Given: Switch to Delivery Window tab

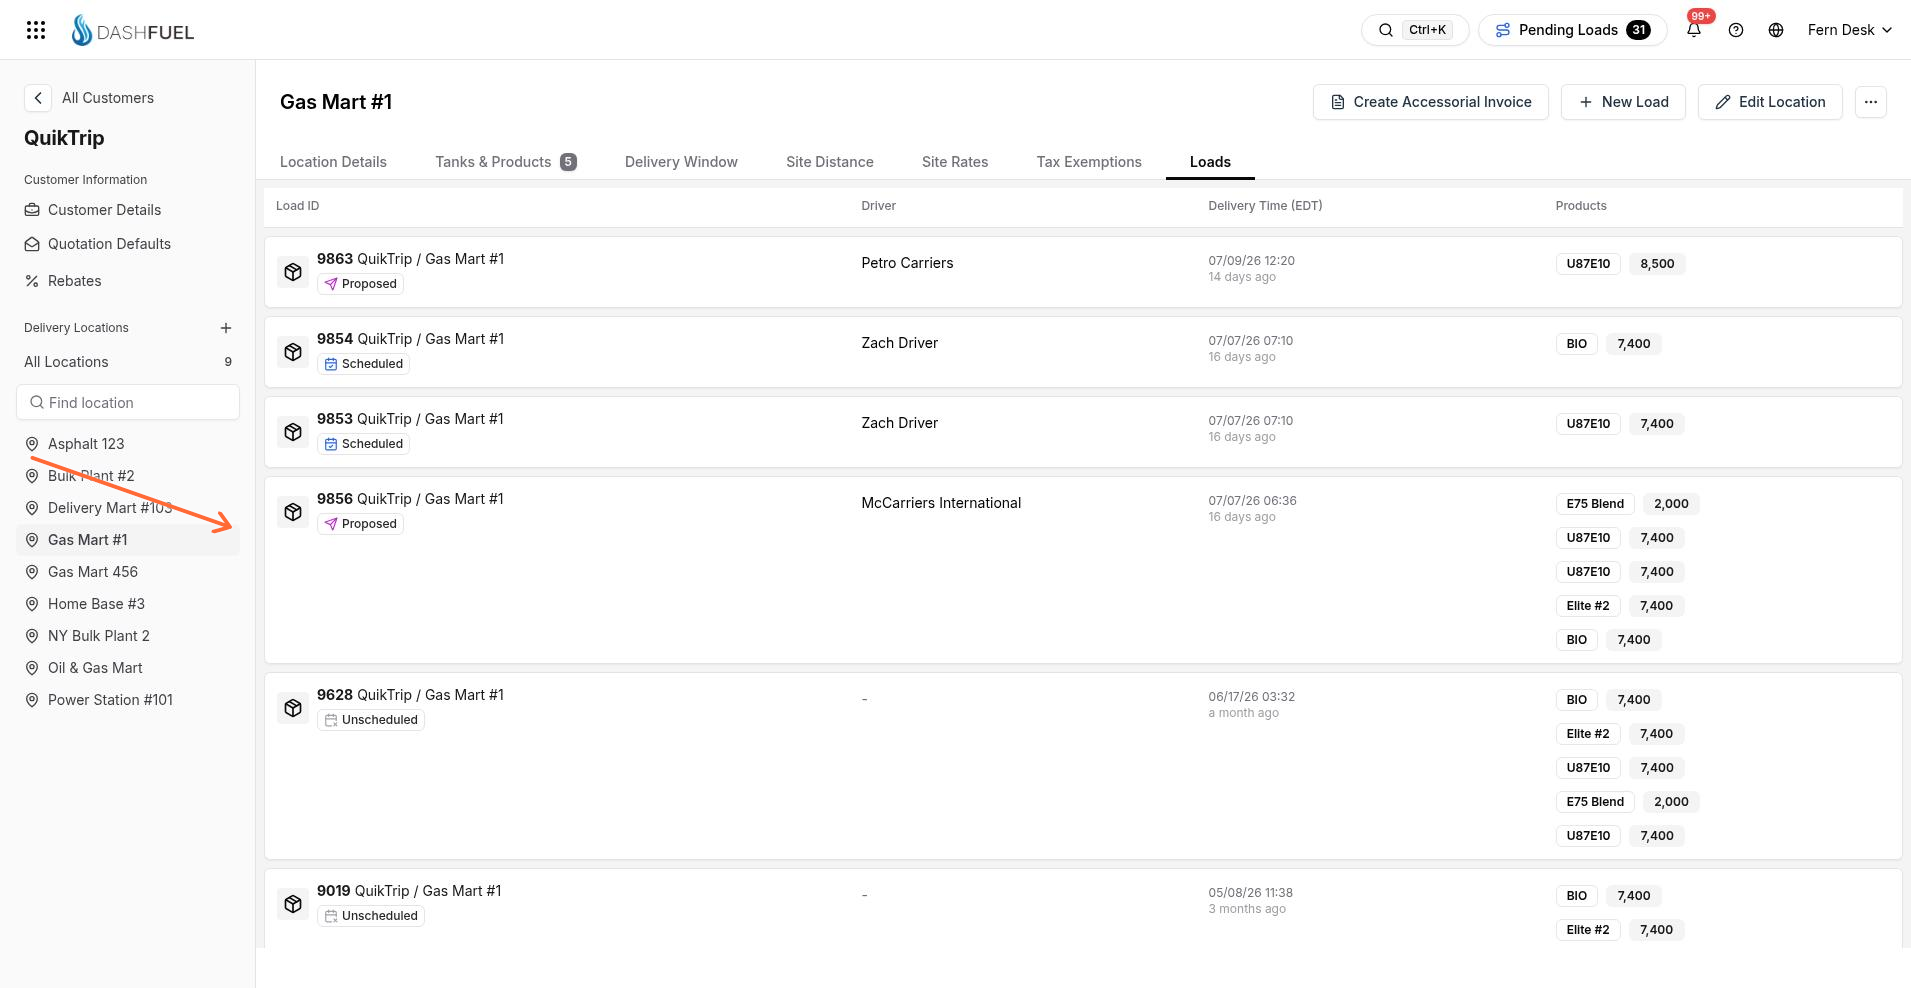Looking at the screenshot, I should coord(681,162).
